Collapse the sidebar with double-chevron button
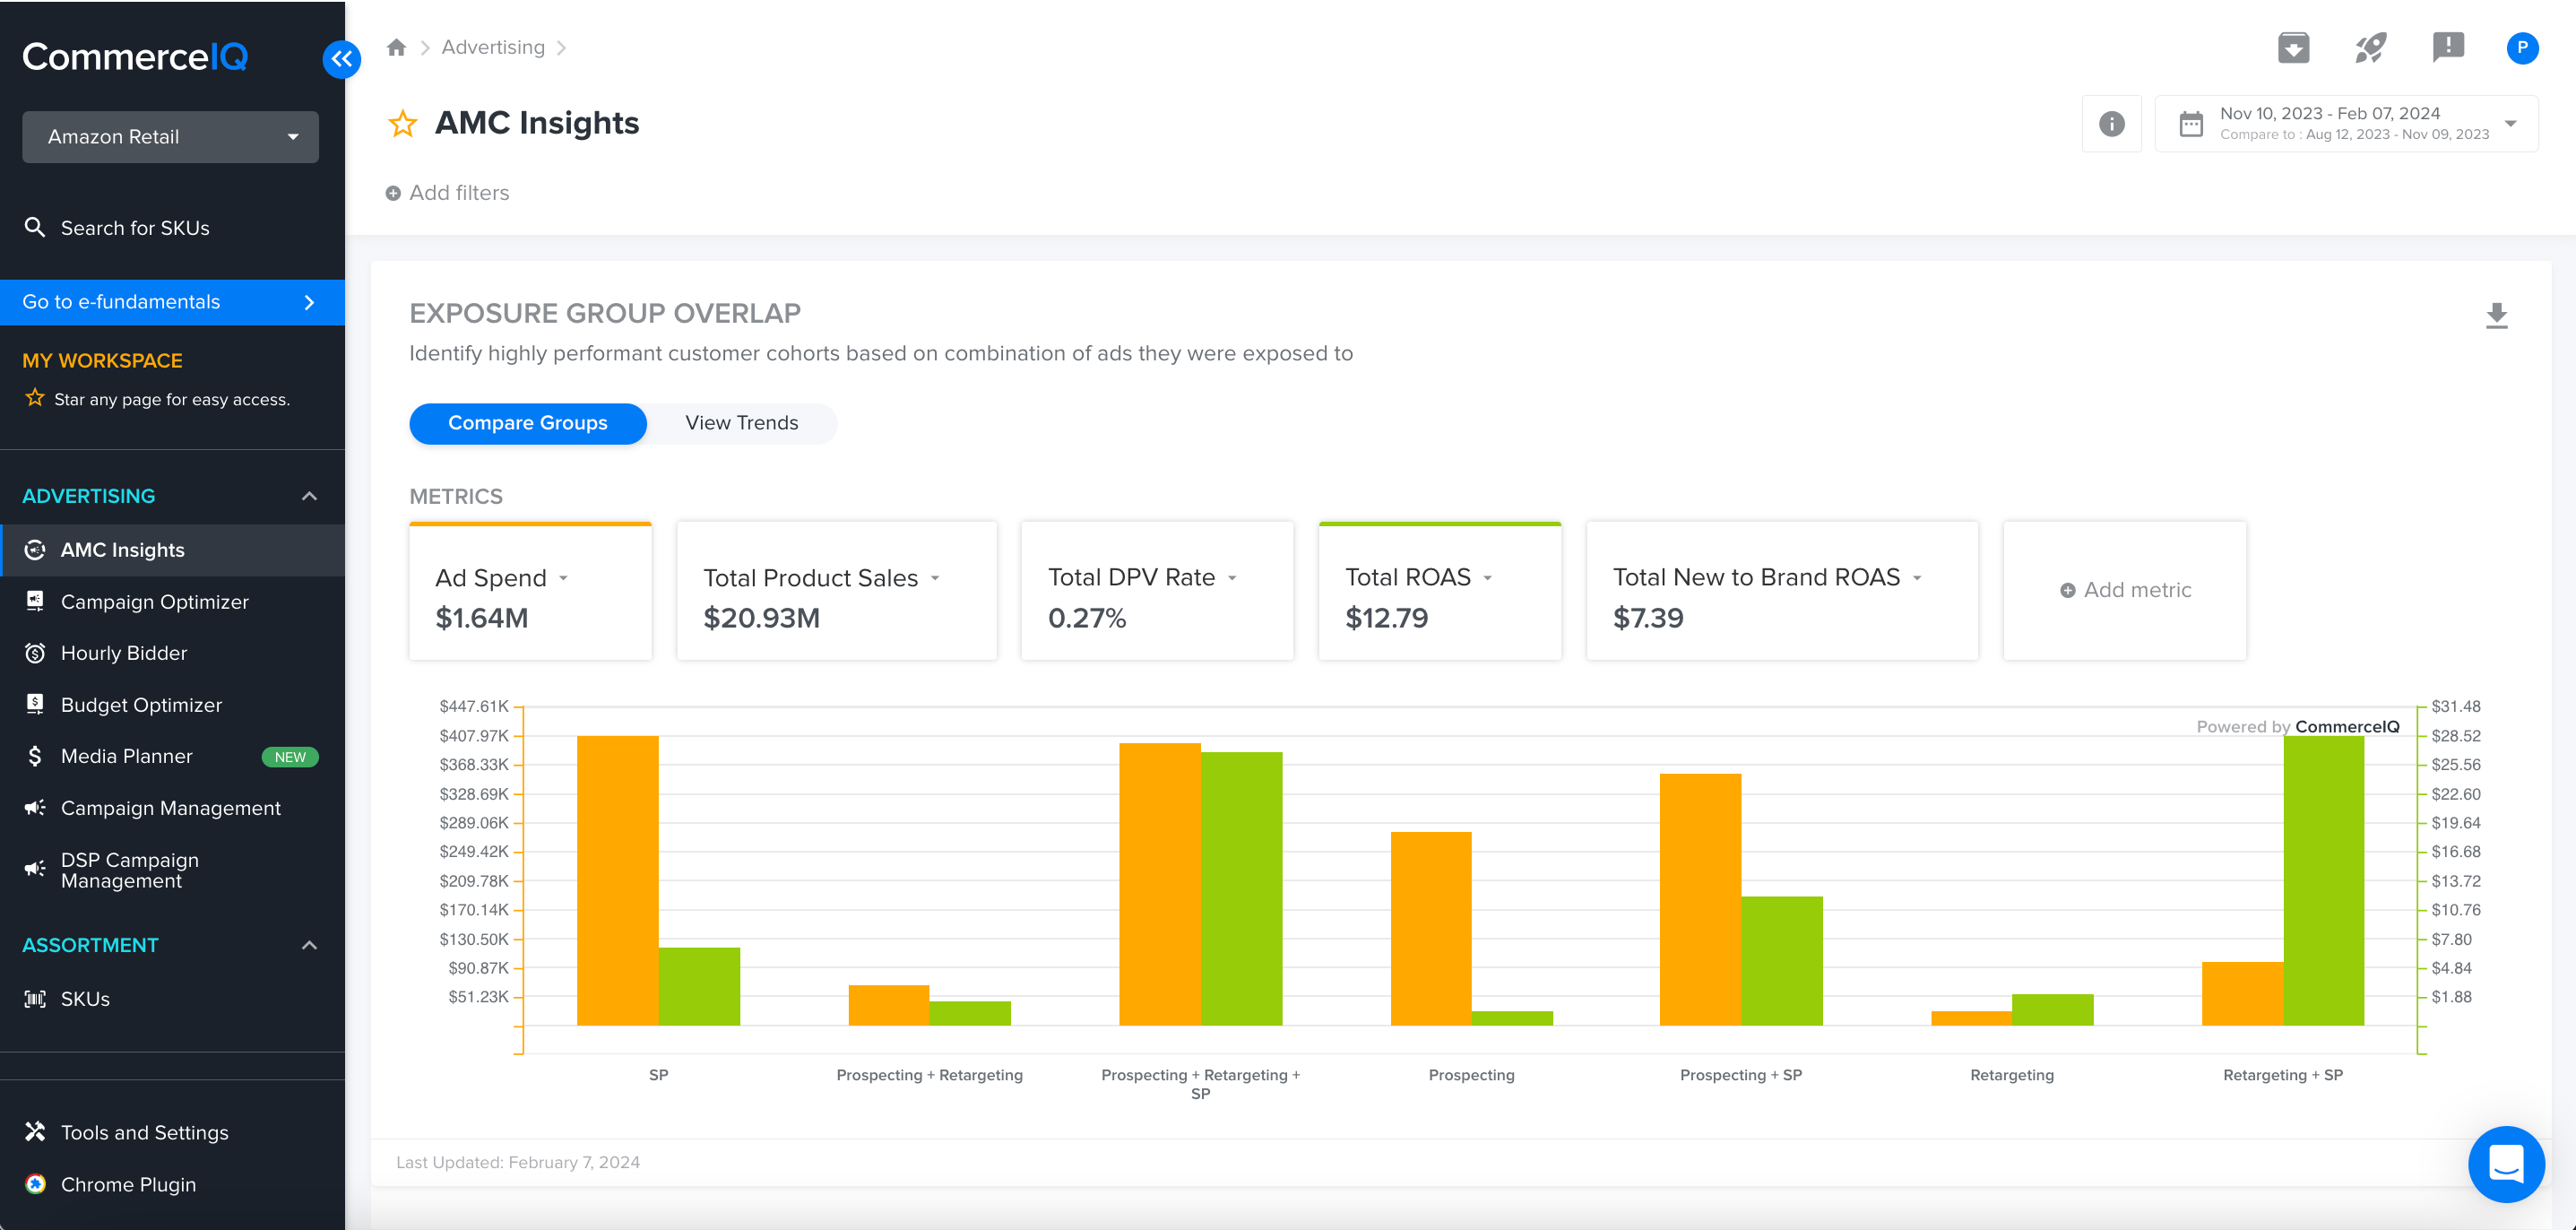The image size is (2576, 1230). pyautogui.click(x=342, y=59)
